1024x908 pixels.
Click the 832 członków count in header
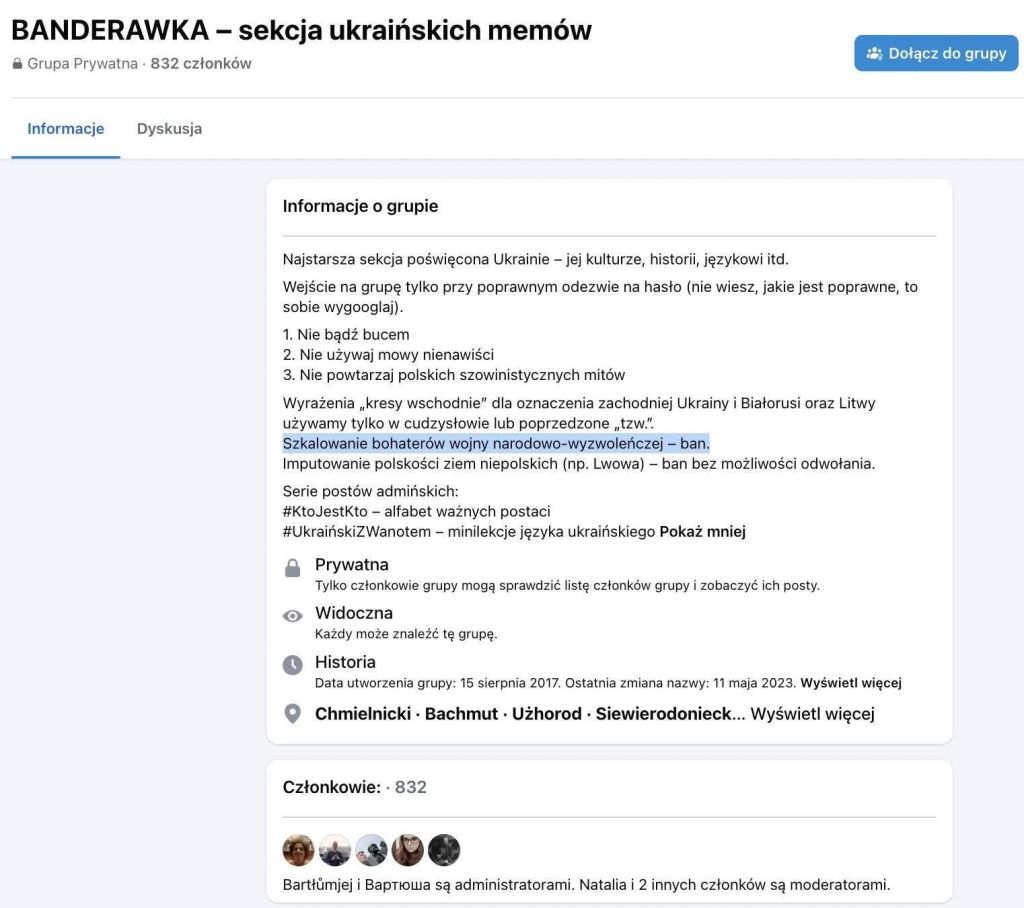coord(201,64)
